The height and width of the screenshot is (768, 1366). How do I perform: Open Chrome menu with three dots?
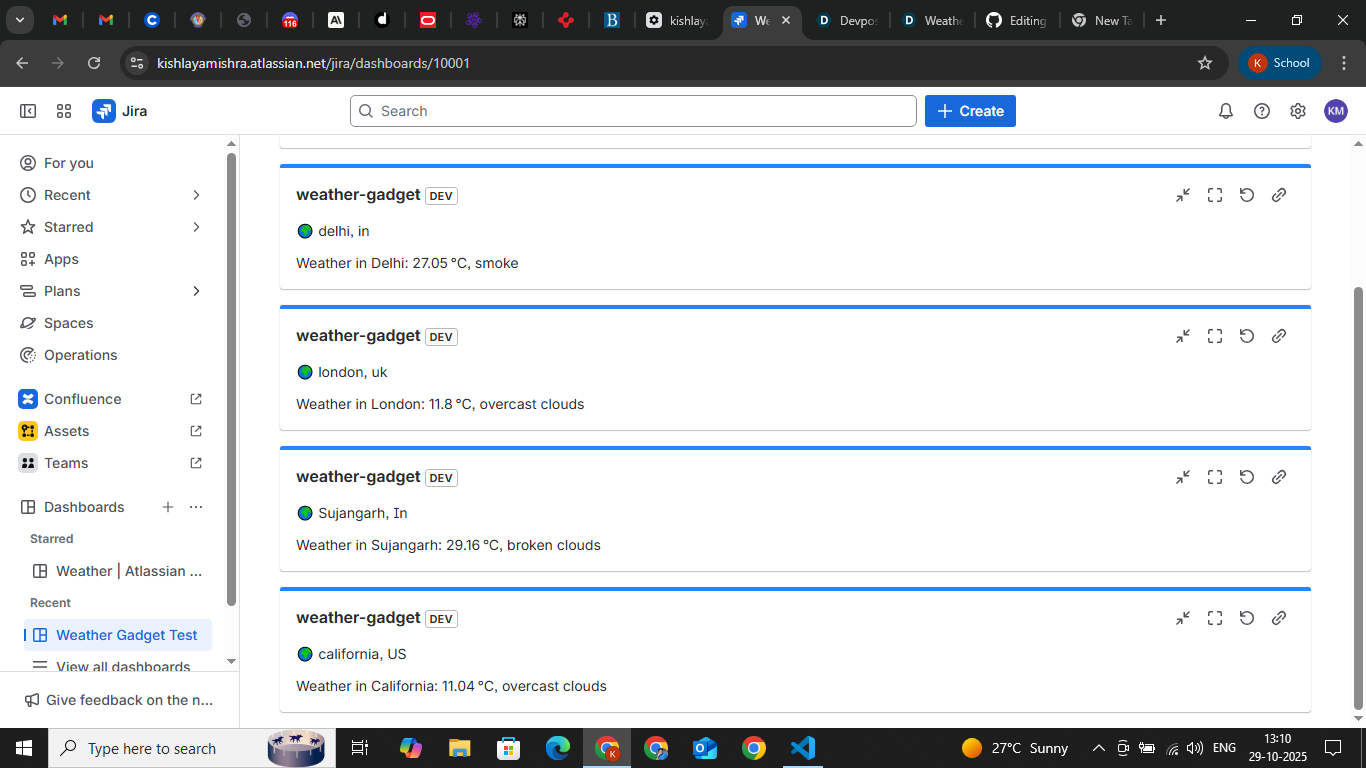point(1342,63)
